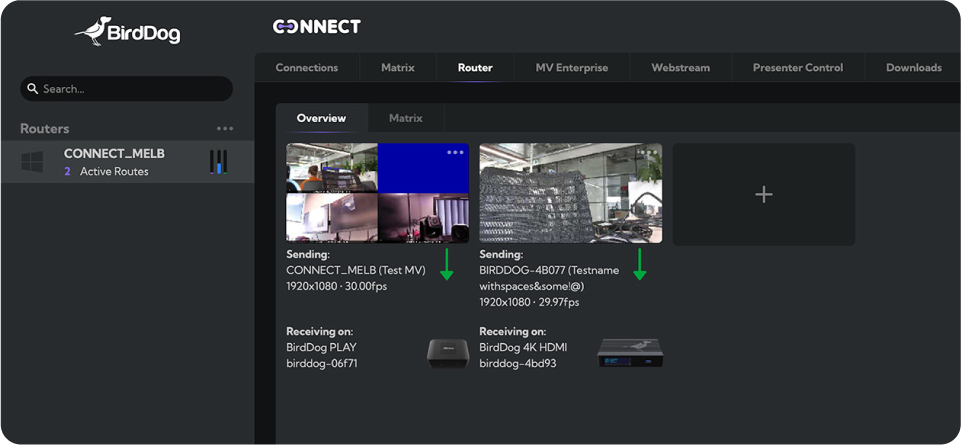Select the Matrix sub-tab next to Overview
This screenshot has height=445, width=961.
tap(405, 118)
